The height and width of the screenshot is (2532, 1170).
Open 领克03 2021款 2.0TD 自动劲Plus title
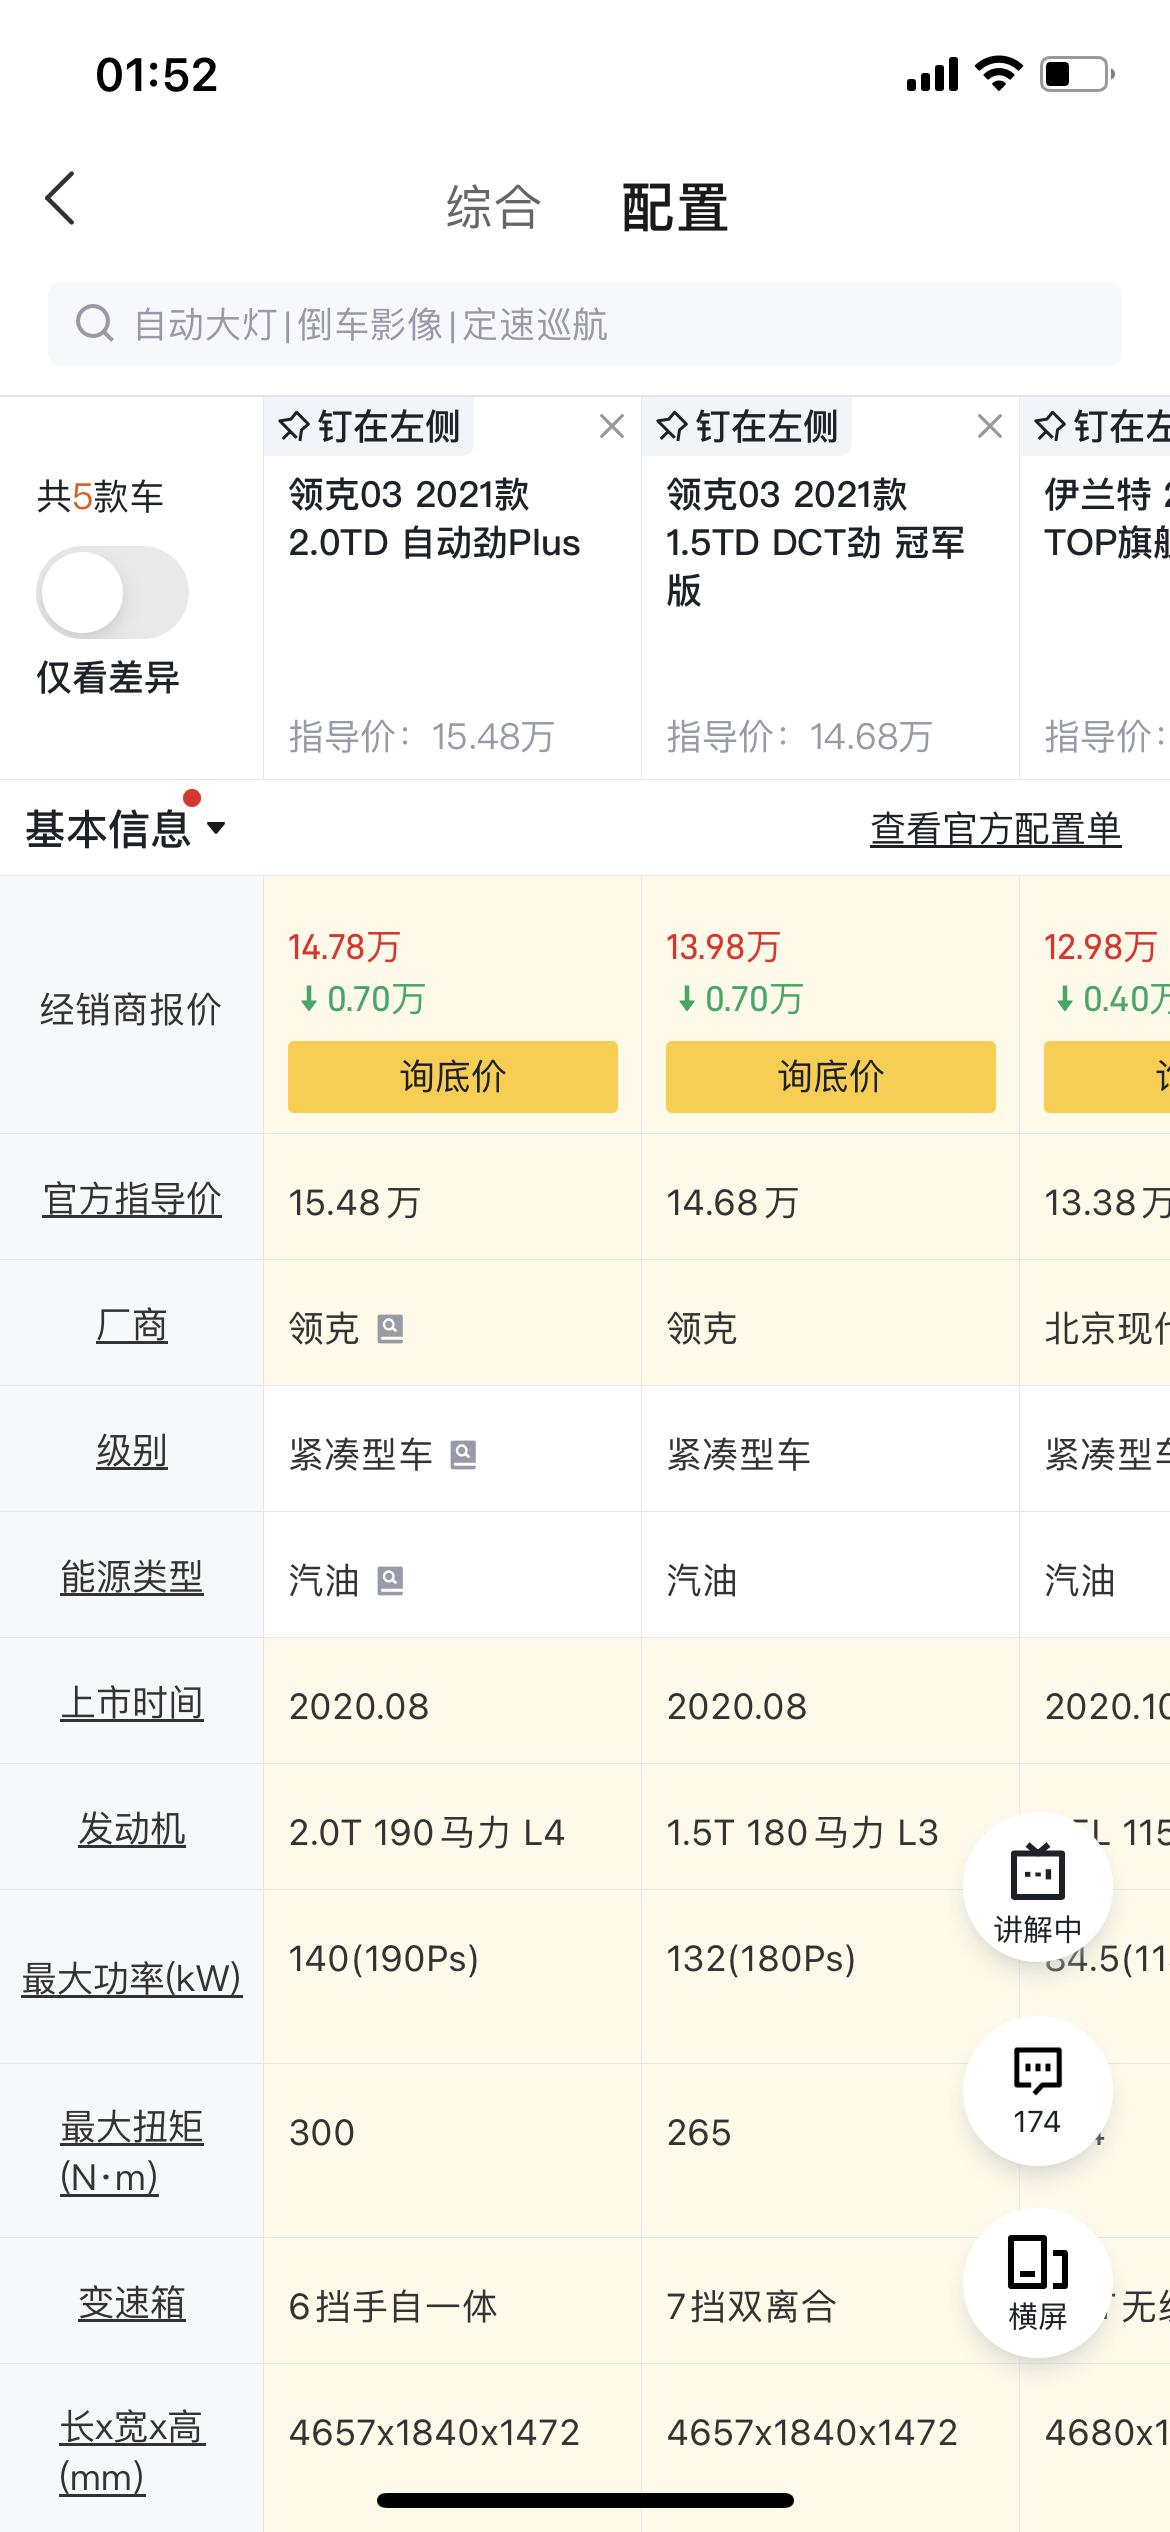tap(435, 519)
